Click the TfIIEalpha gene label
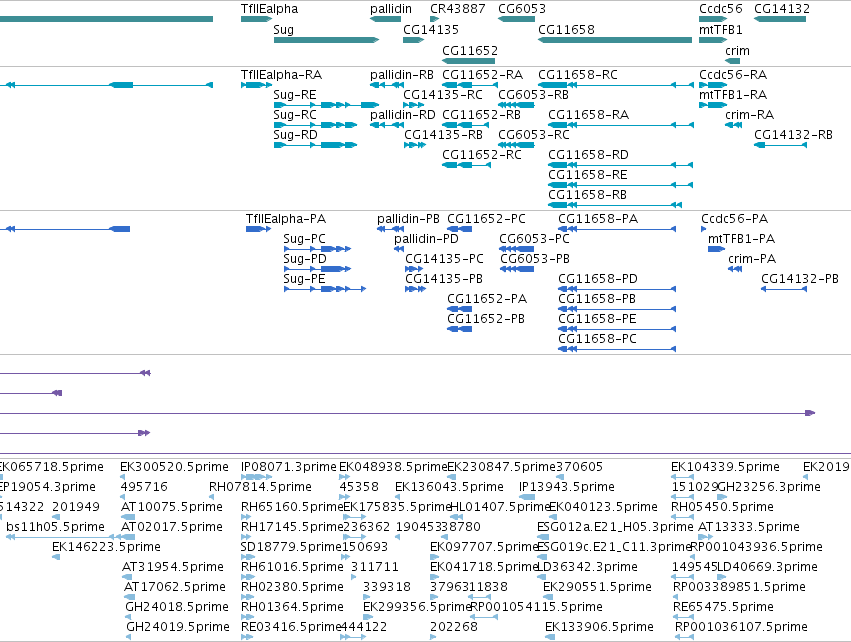The width and height of the screenshot is (851, 642). tap(270, 9)
